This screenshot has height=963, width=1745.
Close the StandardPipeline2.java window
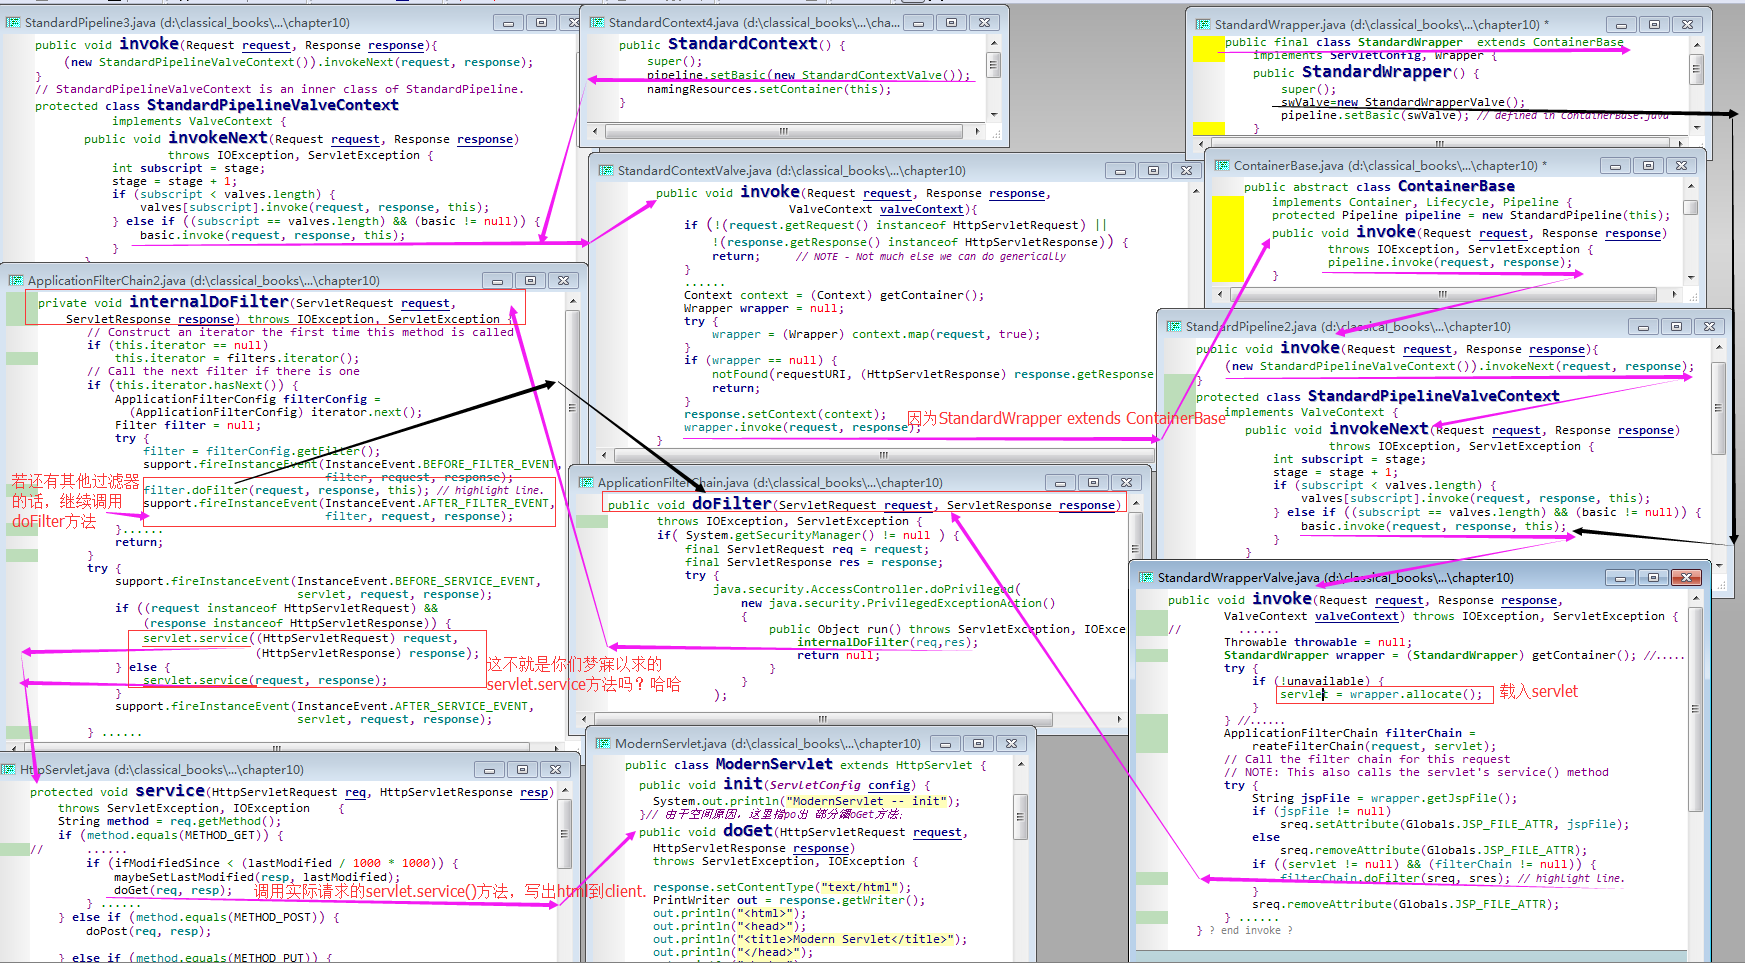(x=1709, y=326)
